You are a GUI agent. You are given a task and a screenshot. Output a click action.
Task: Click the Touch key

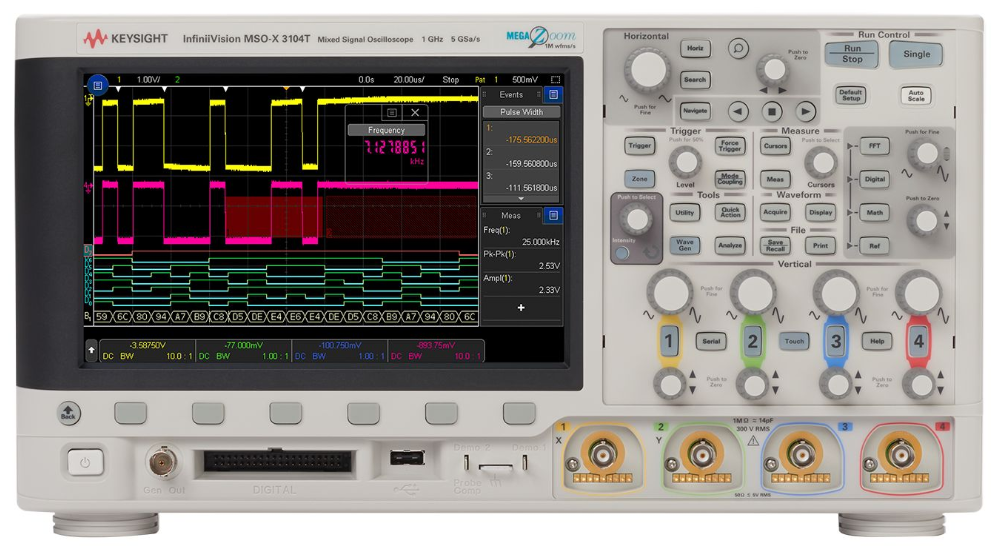[794, 341]
